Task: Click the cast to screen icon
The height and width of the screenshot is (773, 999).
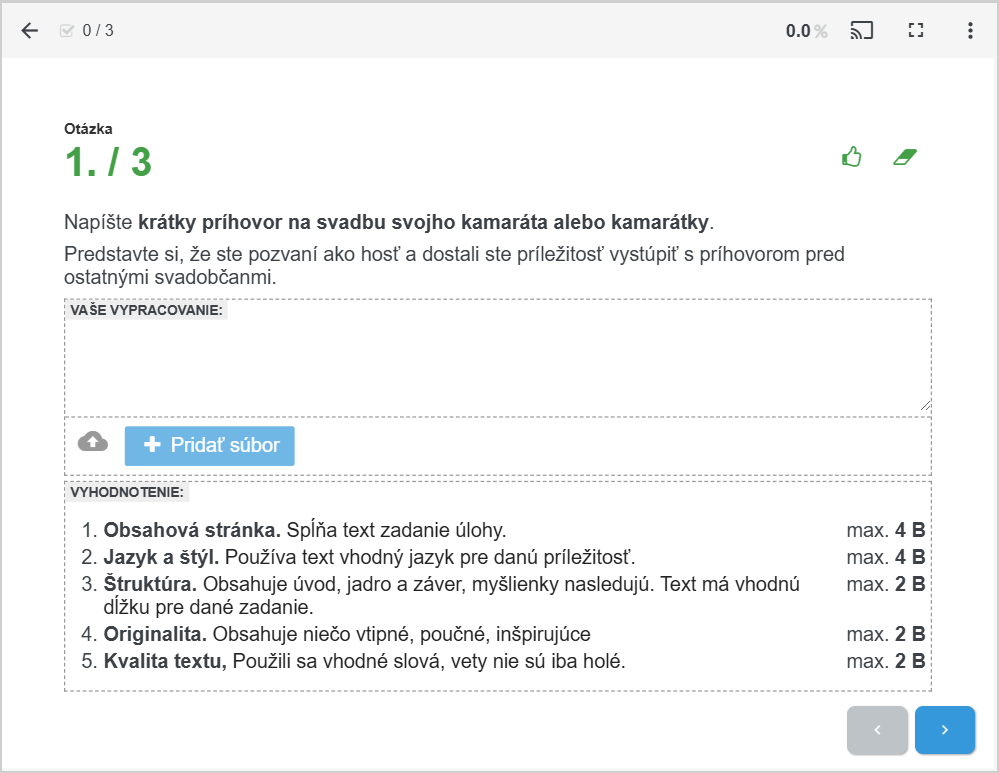Action: coord(861,30)
